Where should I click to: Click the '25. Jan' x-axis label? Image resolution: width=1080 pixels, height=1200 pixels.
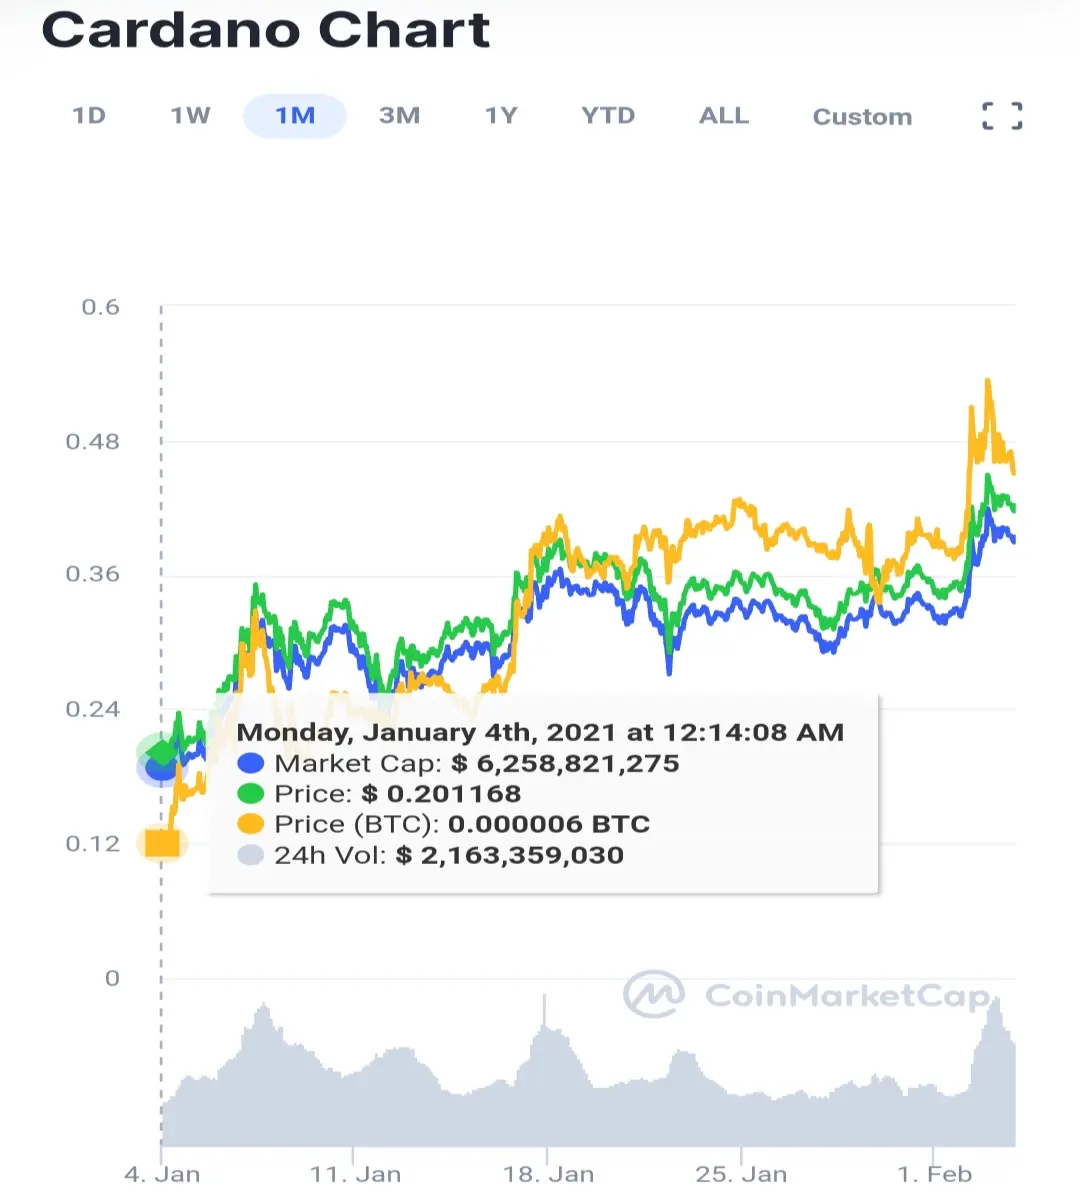(x=741, y=1174)
